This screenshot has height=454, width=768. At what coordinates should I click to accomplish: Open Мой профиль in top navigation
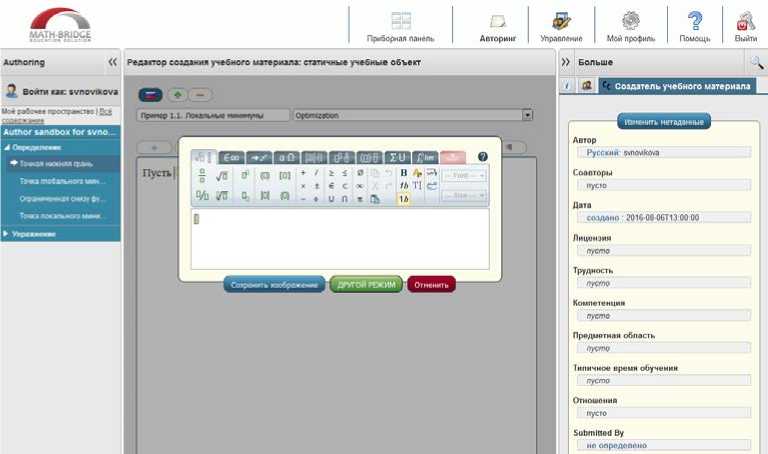(x=631, y=27)
